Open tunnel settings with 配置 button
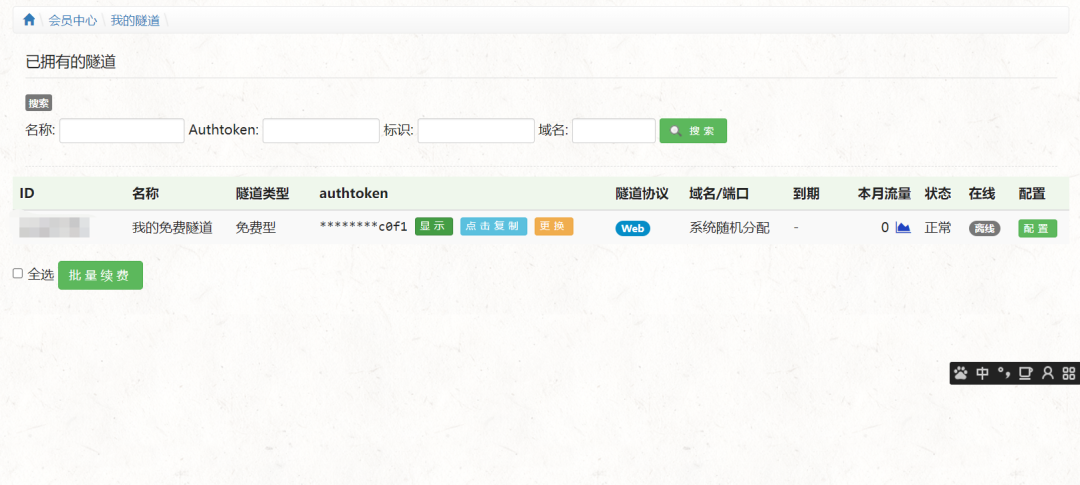 (1037, 229)
